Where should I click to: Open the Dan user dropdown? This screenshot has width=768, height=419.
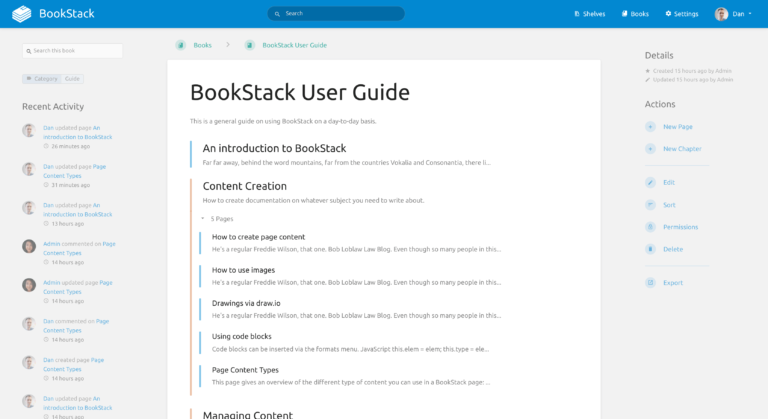(x=733, y=14)
